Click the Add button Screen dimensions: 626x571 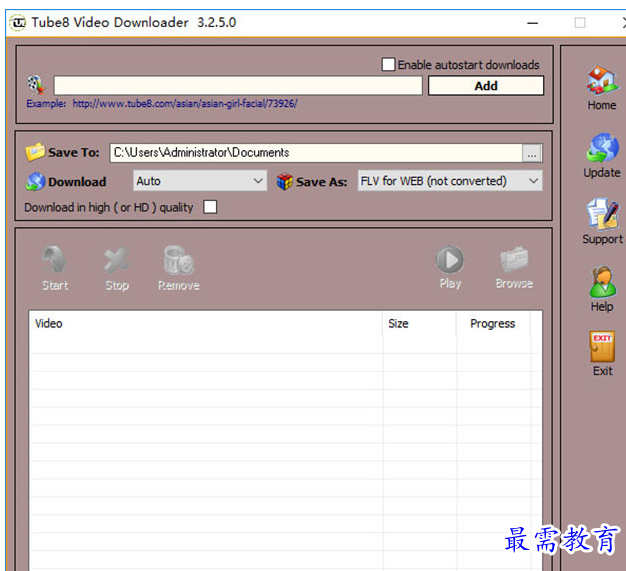486,85
